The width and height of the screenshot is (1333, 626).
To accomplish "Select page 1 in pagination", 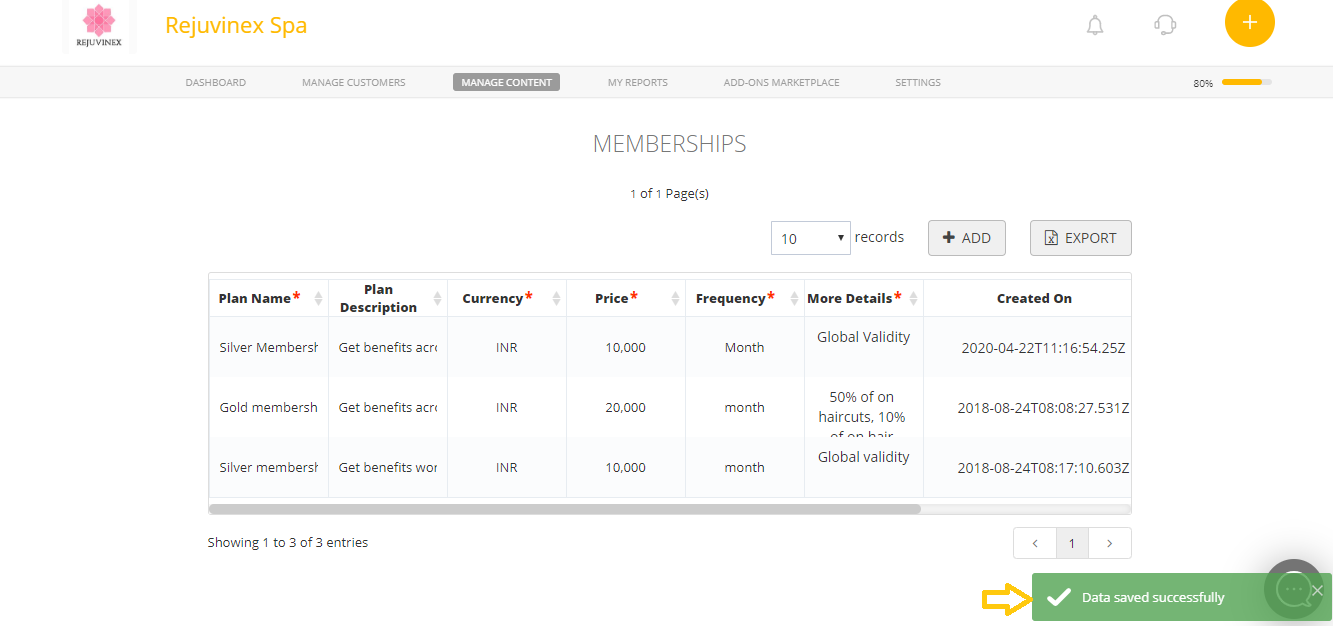I will 1072,543.
